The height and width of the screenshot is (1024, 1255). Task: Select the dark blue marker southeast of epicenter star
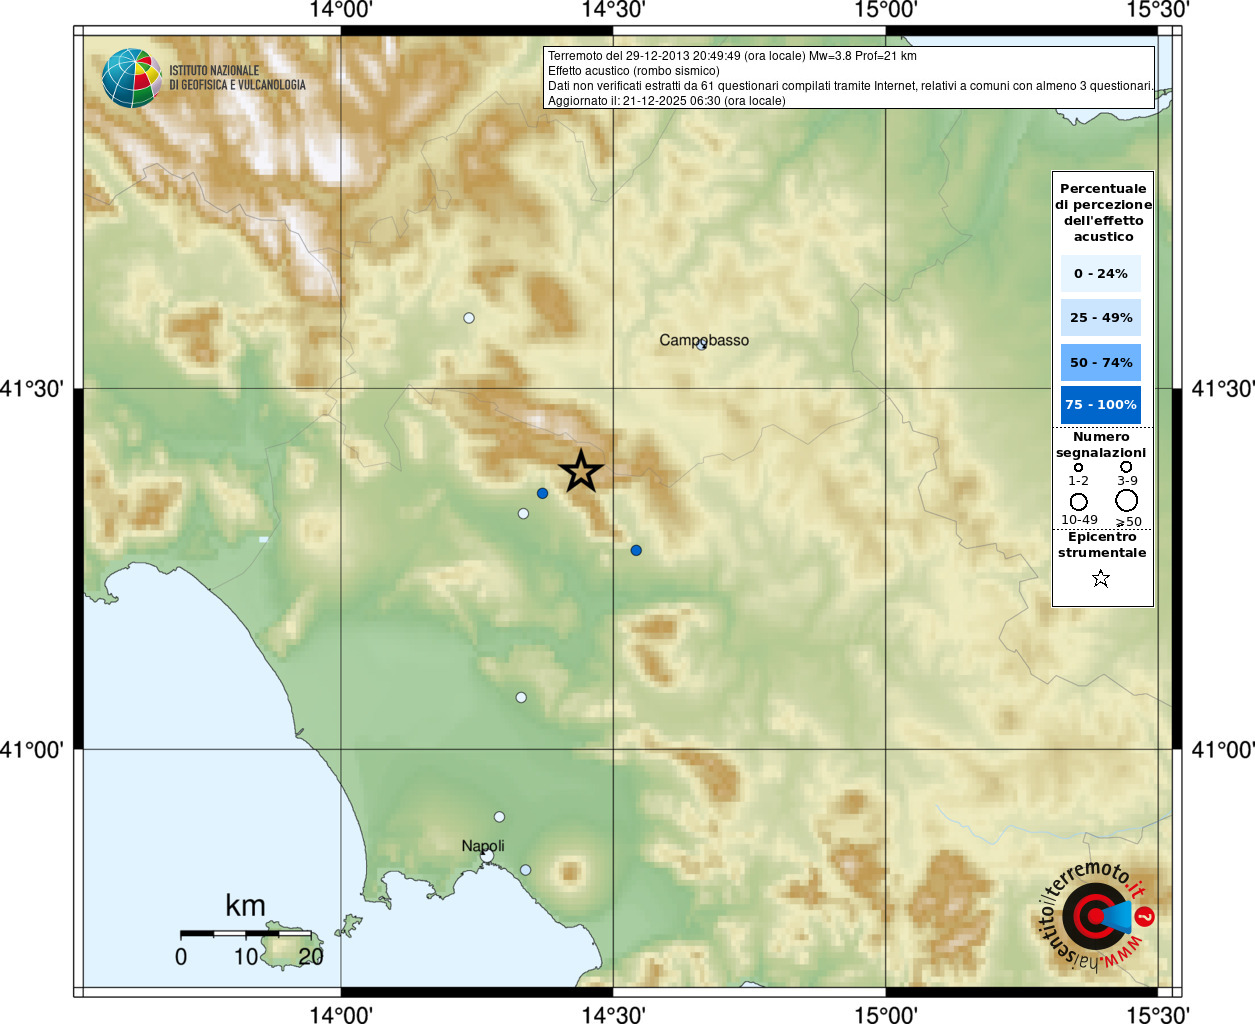click(636, 550)
